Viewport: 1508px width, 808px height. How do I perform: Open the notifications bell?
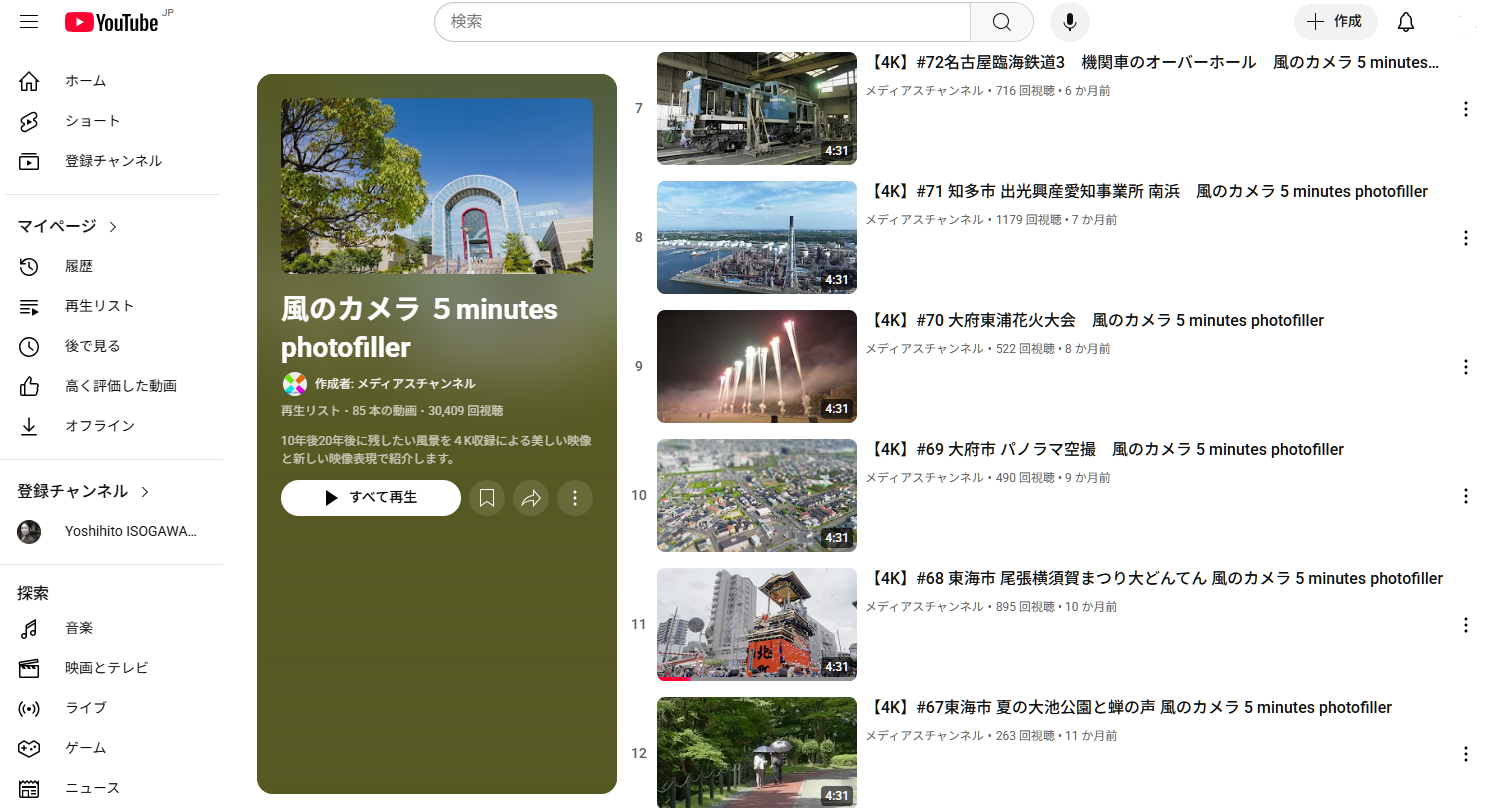(1405, 22)
